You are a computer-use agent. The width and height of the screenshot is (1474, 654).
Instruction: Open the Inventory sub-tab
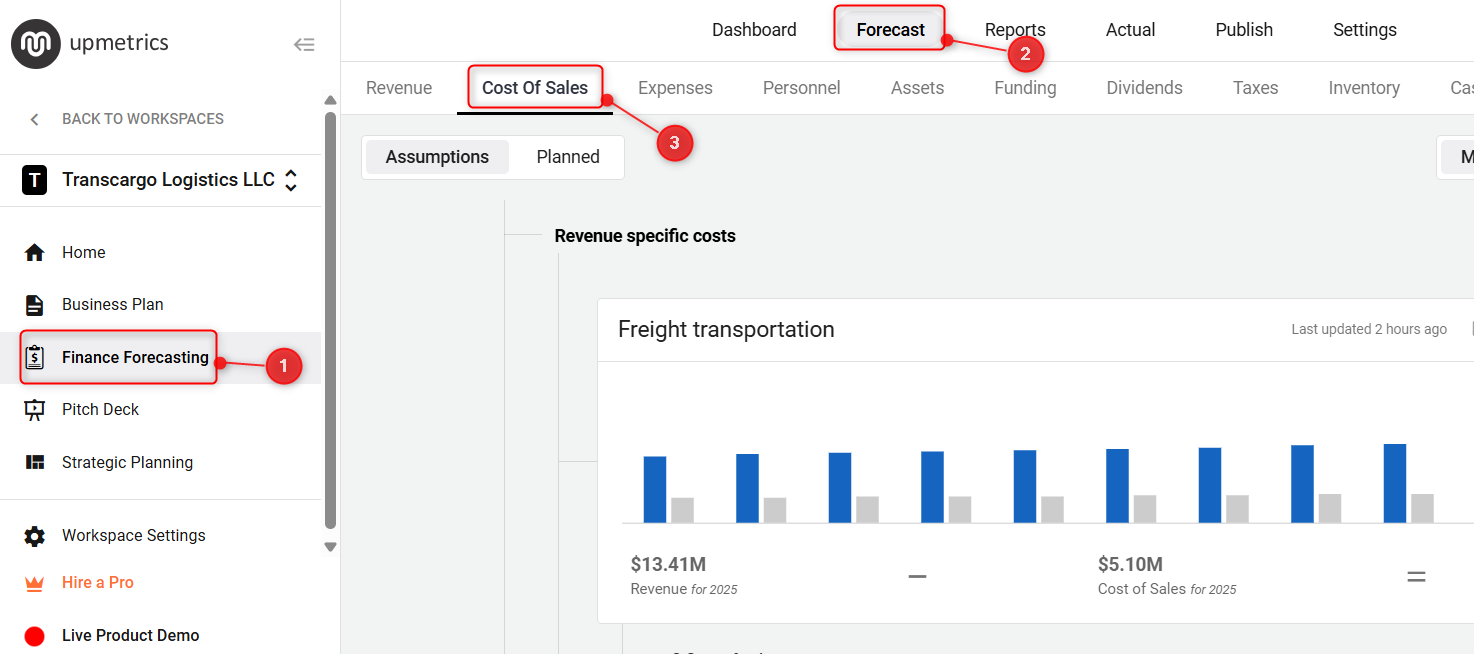tap(1364, 88)
